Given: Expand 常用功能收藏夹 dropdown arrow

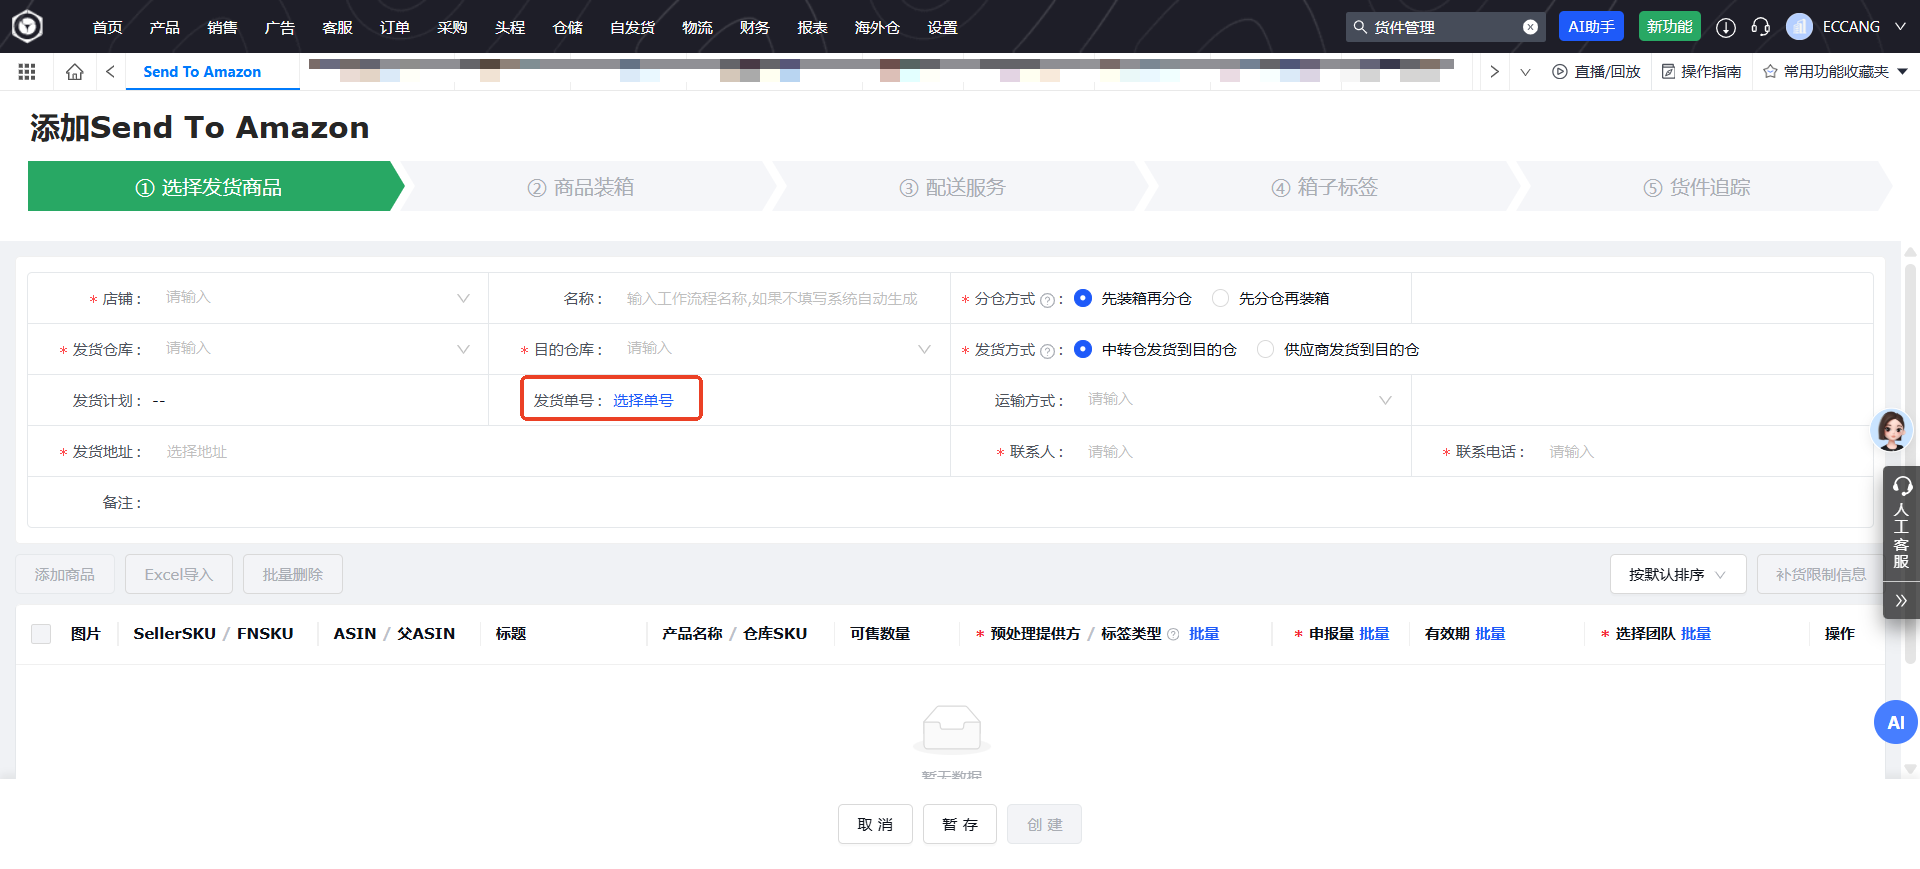Looking at the screenshot, I should pyautogui.click(x=1902, y=72).
